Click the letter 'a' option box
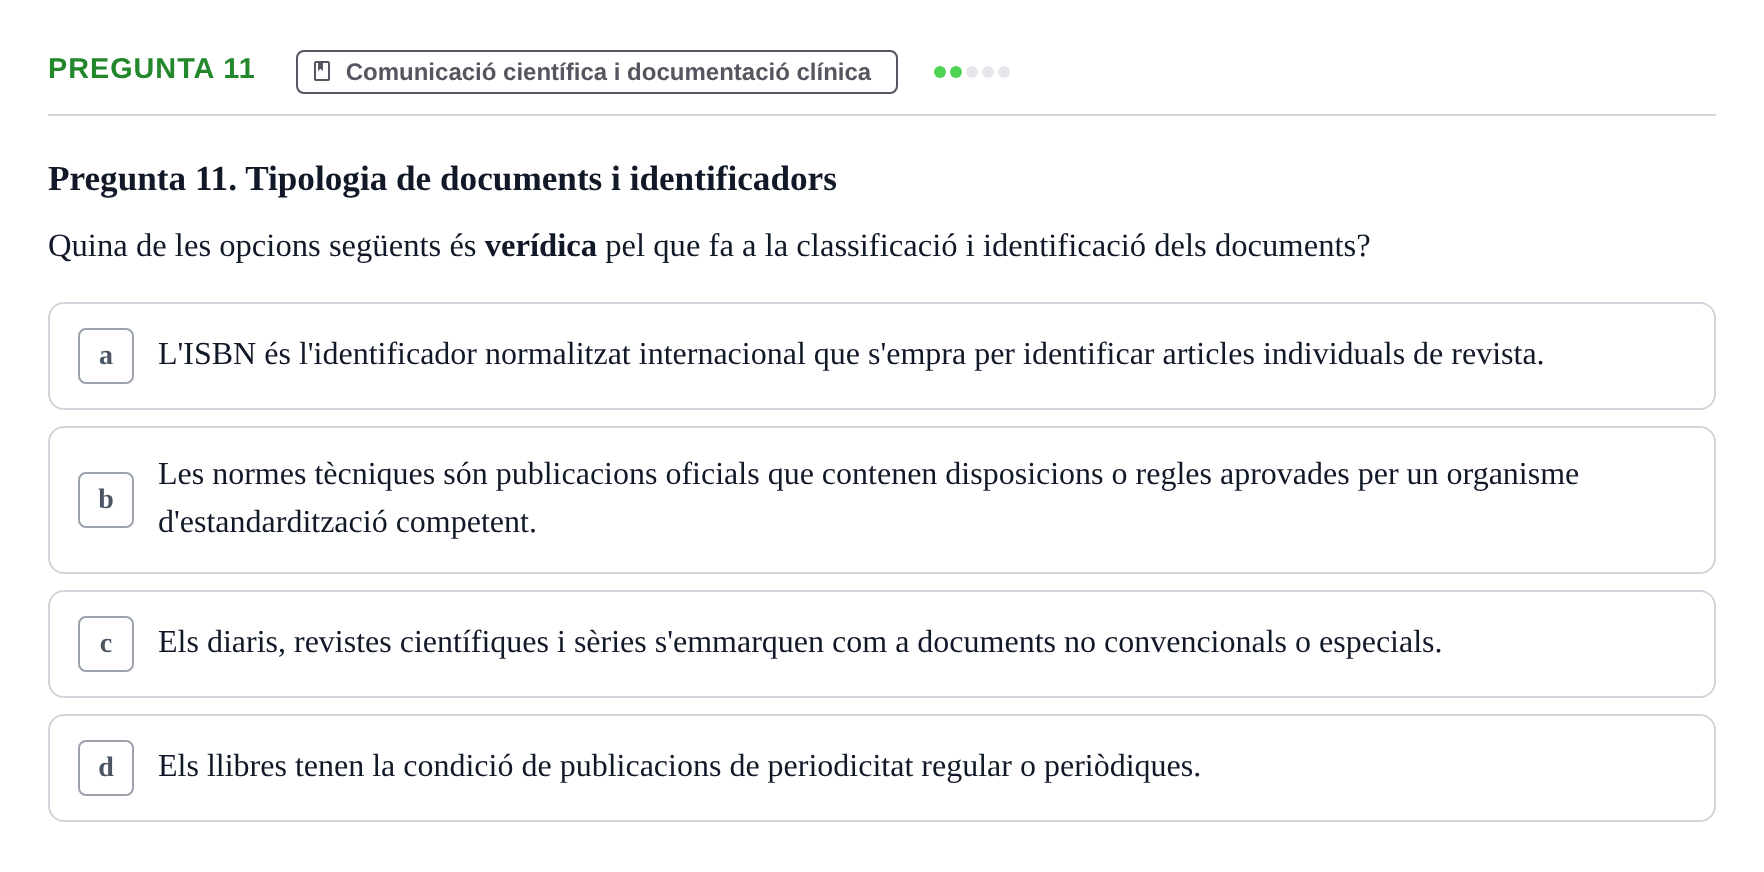The width and height of the screenshot is (1764, 872). coord(106,356)
